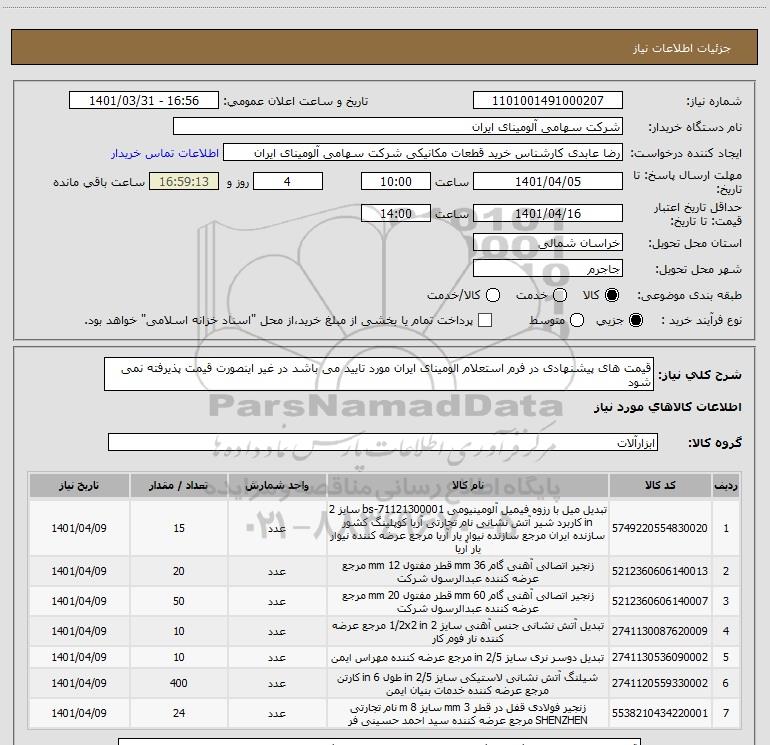This screenshot has width=770, height=745.
Task: Click the response deadline date 1401/04/05
Action: (x=548, y=181)
